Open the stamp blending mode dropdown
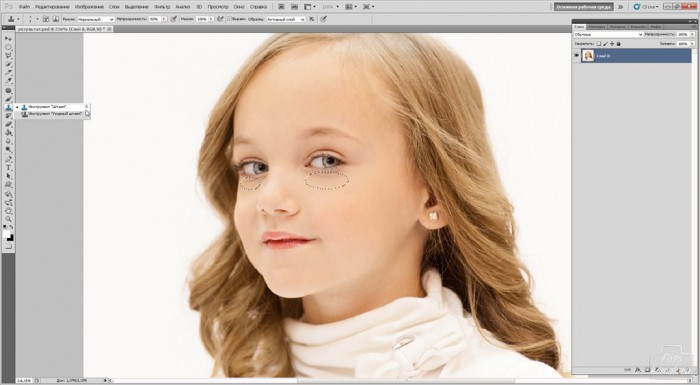 point(96,19)
